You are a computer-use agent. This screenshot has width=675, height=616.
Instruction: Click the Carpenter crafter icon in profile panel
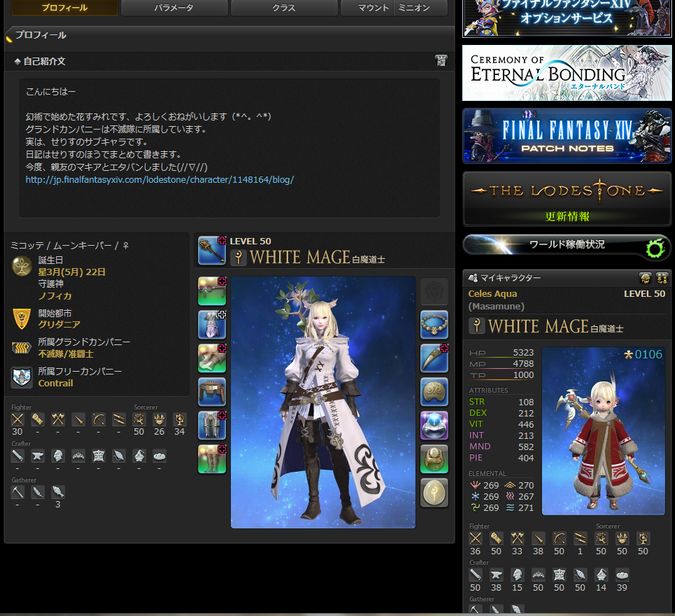pos(17,455)
